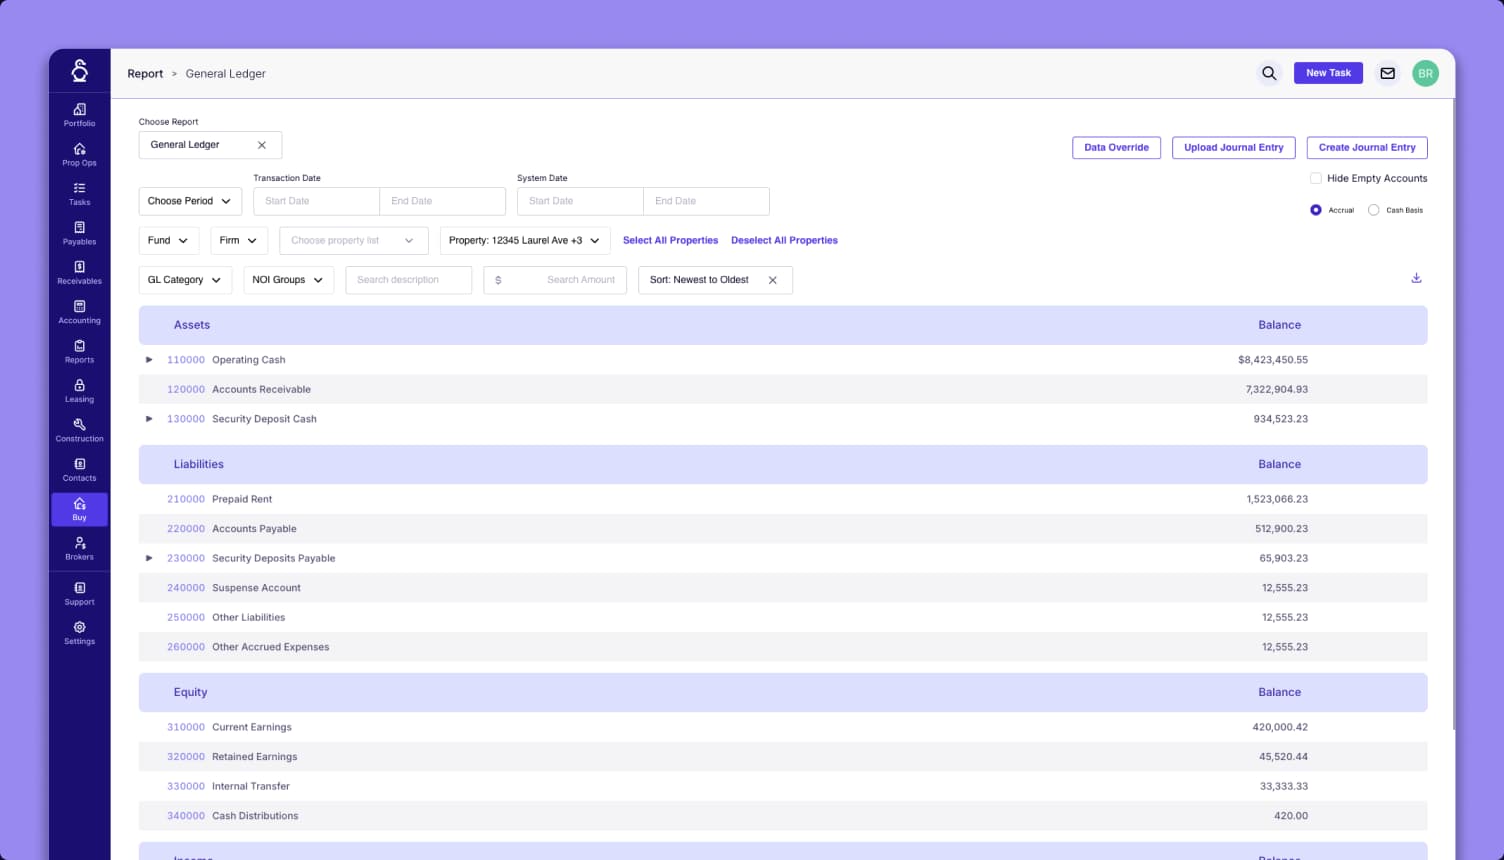1504x860 pixels.
Task: Select the Payables sidebar icon
Action: [79, 234]
